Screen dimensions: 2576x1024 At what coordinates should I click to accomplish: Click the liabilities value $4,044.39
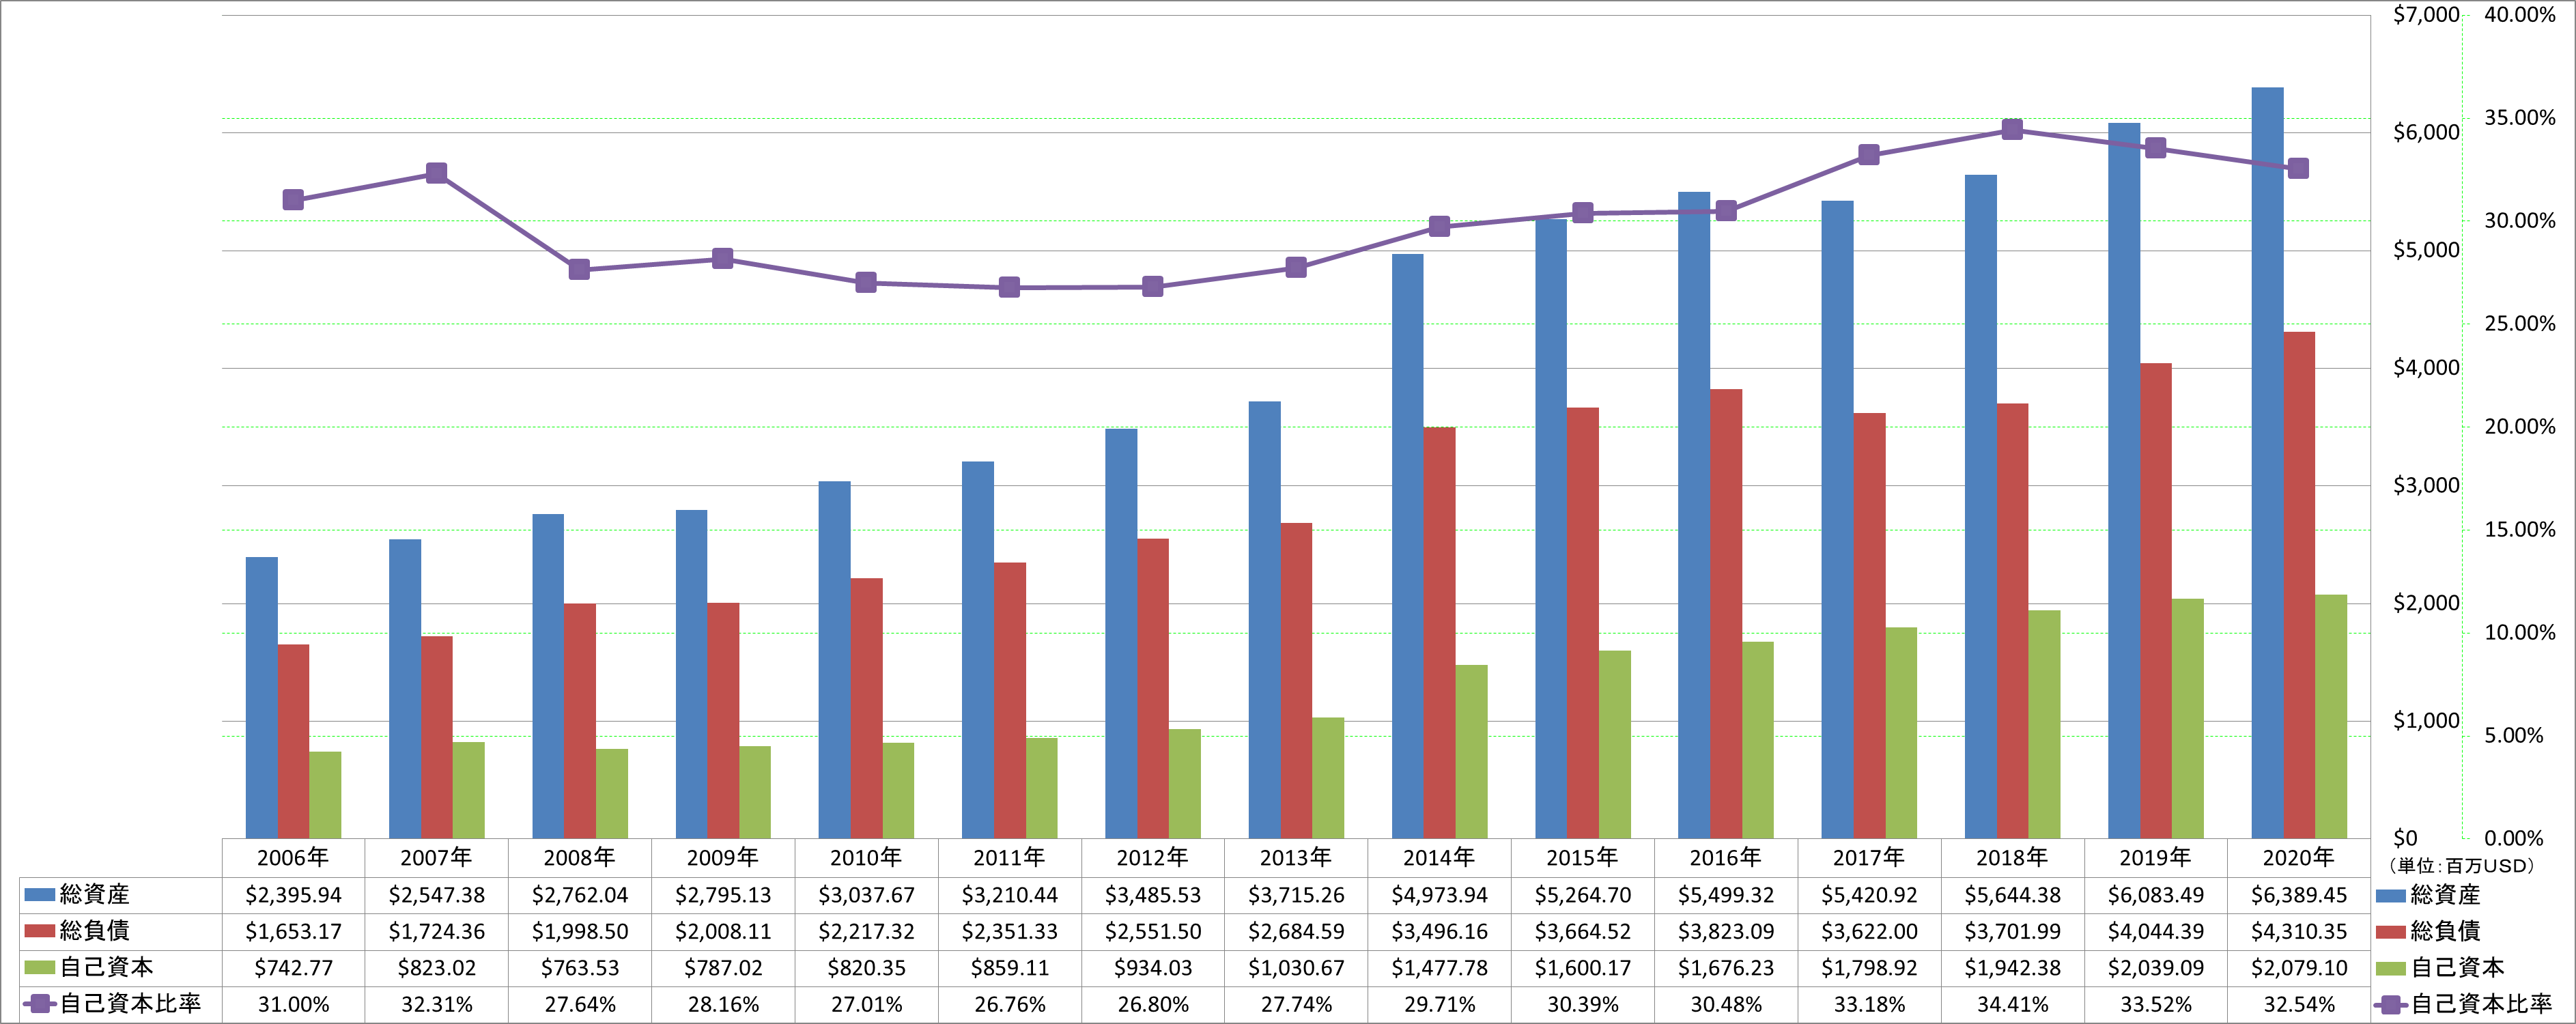pyautogui.click(x=2156, y=932)
